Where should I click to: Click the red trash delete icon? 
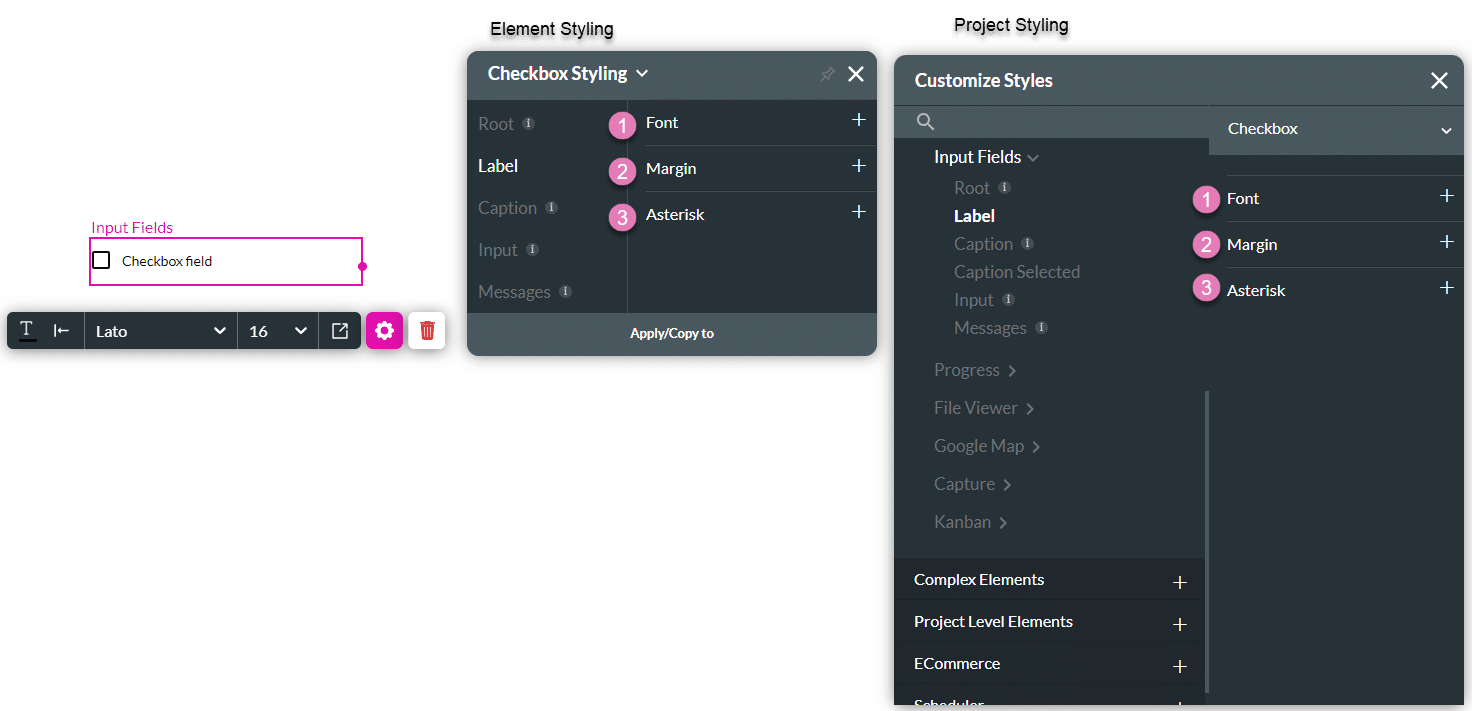(x=427, y=331)
